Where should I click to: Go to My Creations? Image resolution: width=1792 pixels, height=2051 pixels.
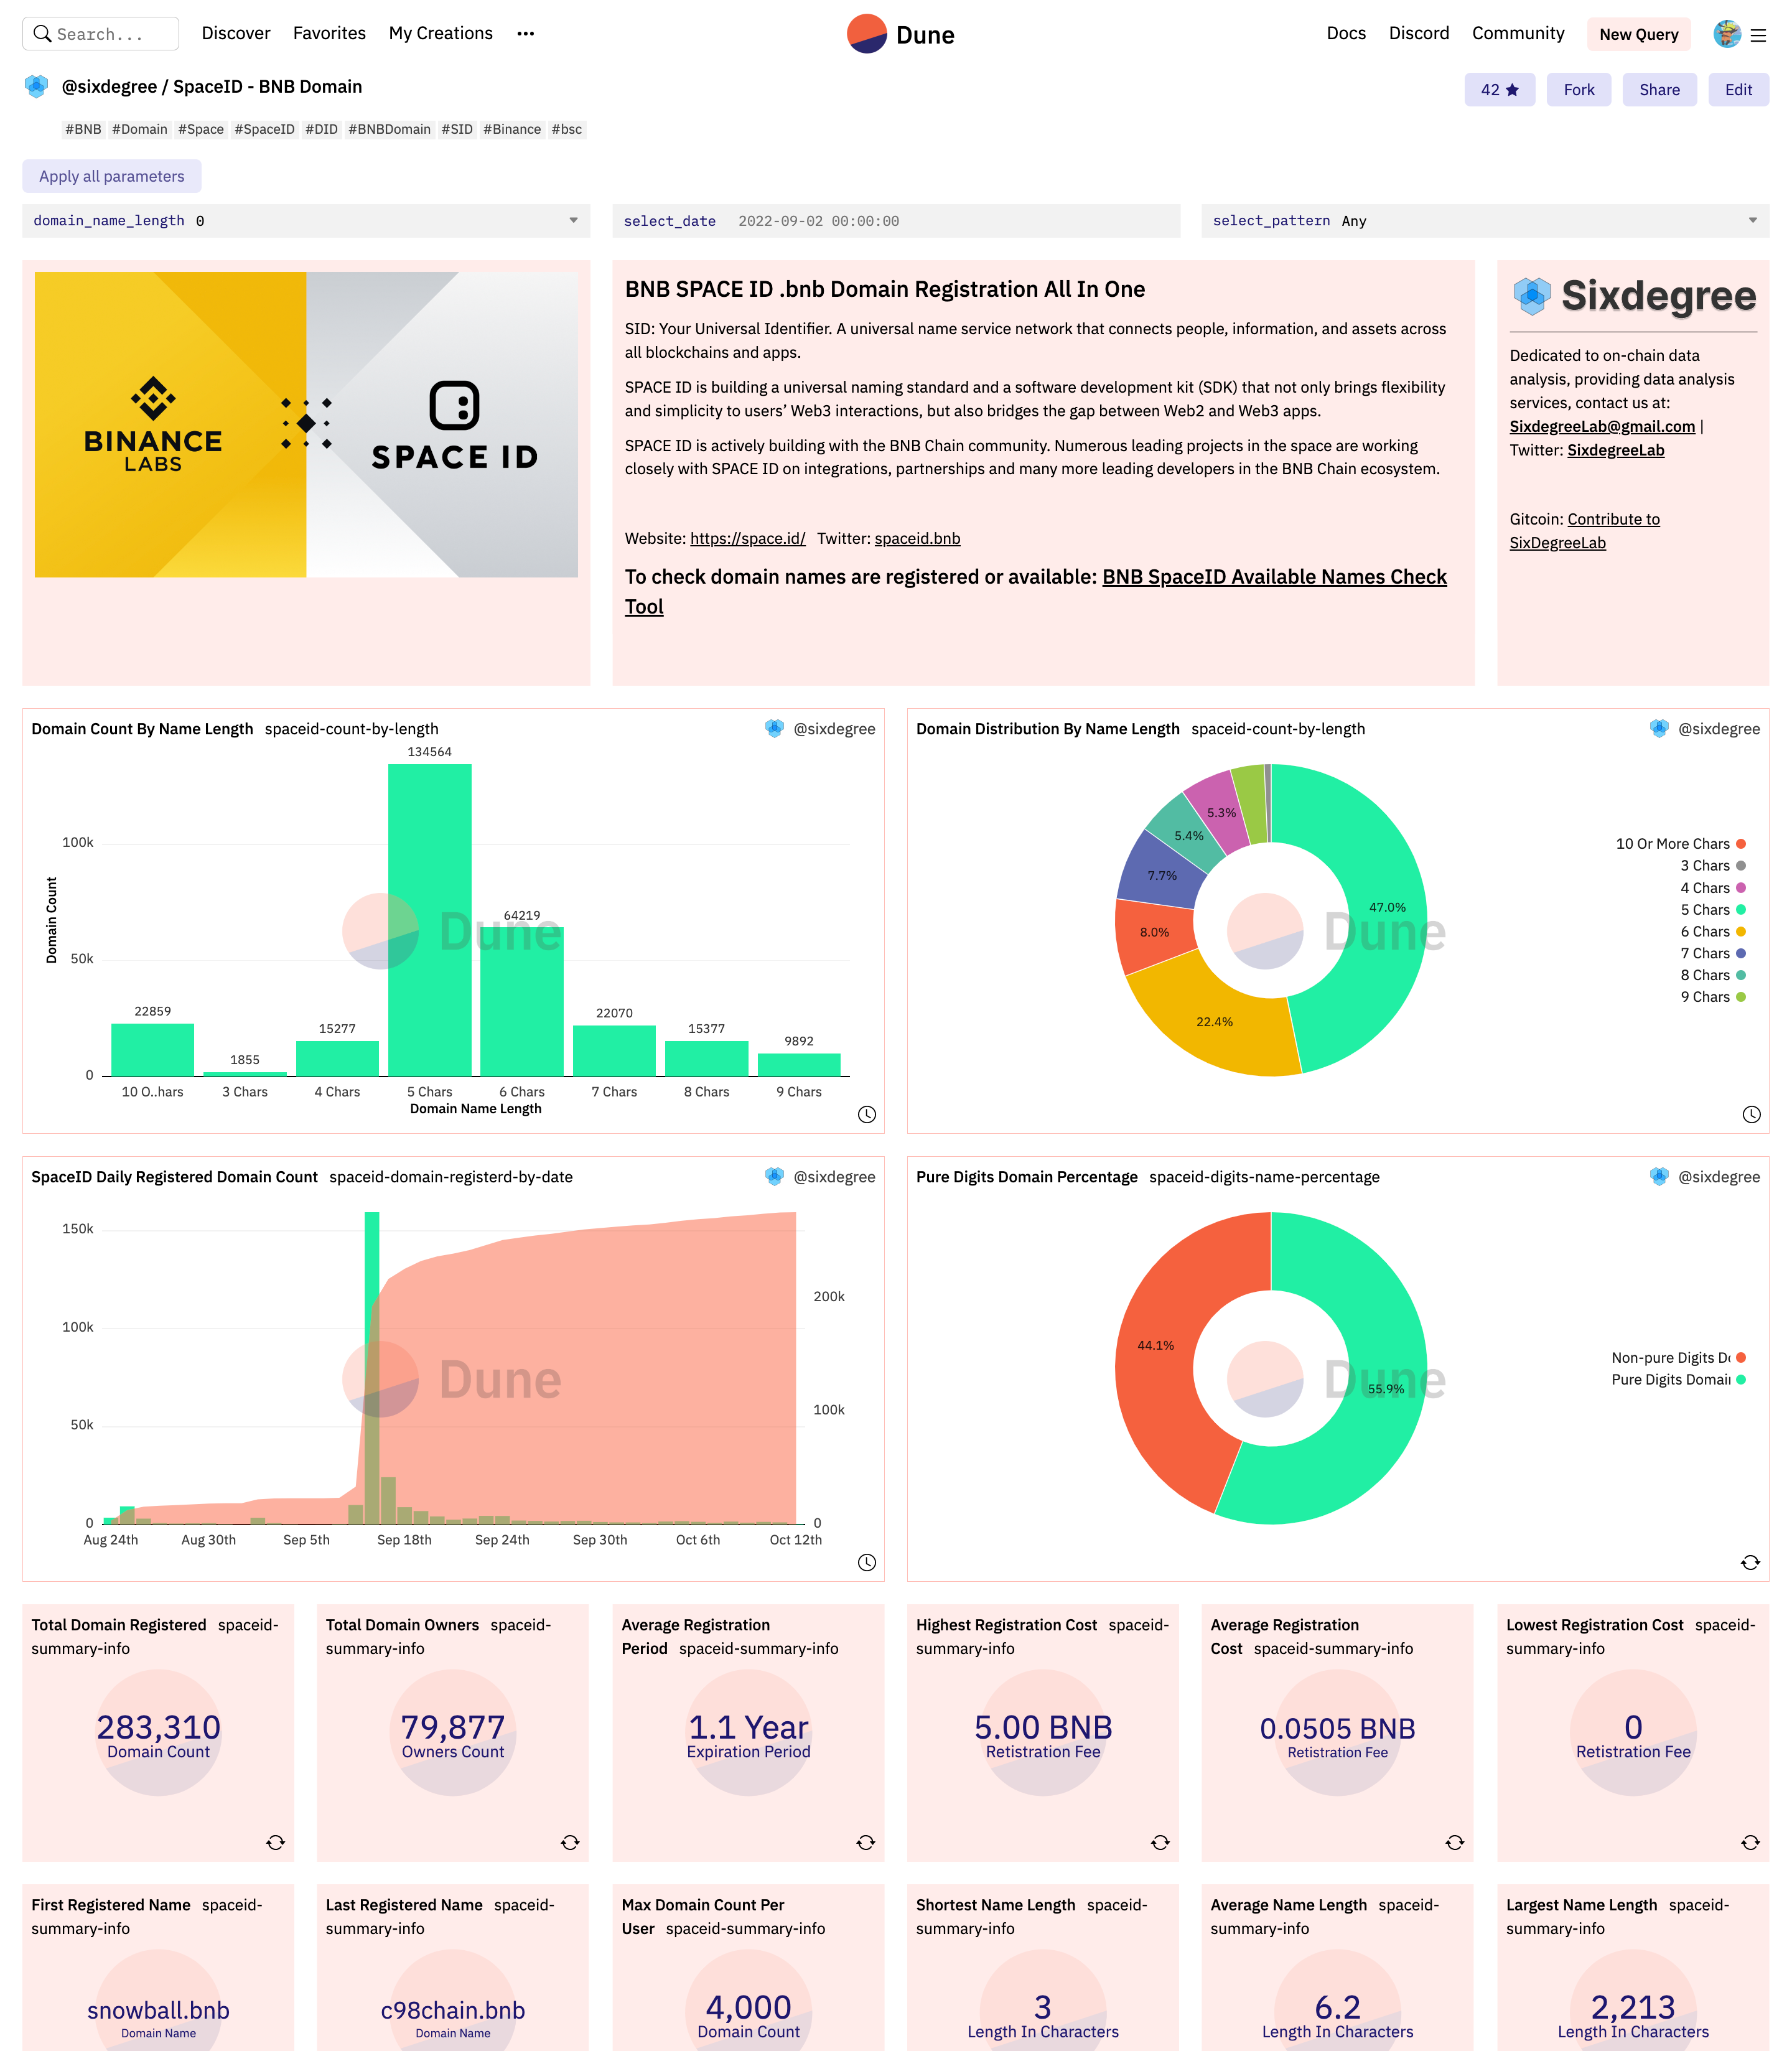pos(440,34)
